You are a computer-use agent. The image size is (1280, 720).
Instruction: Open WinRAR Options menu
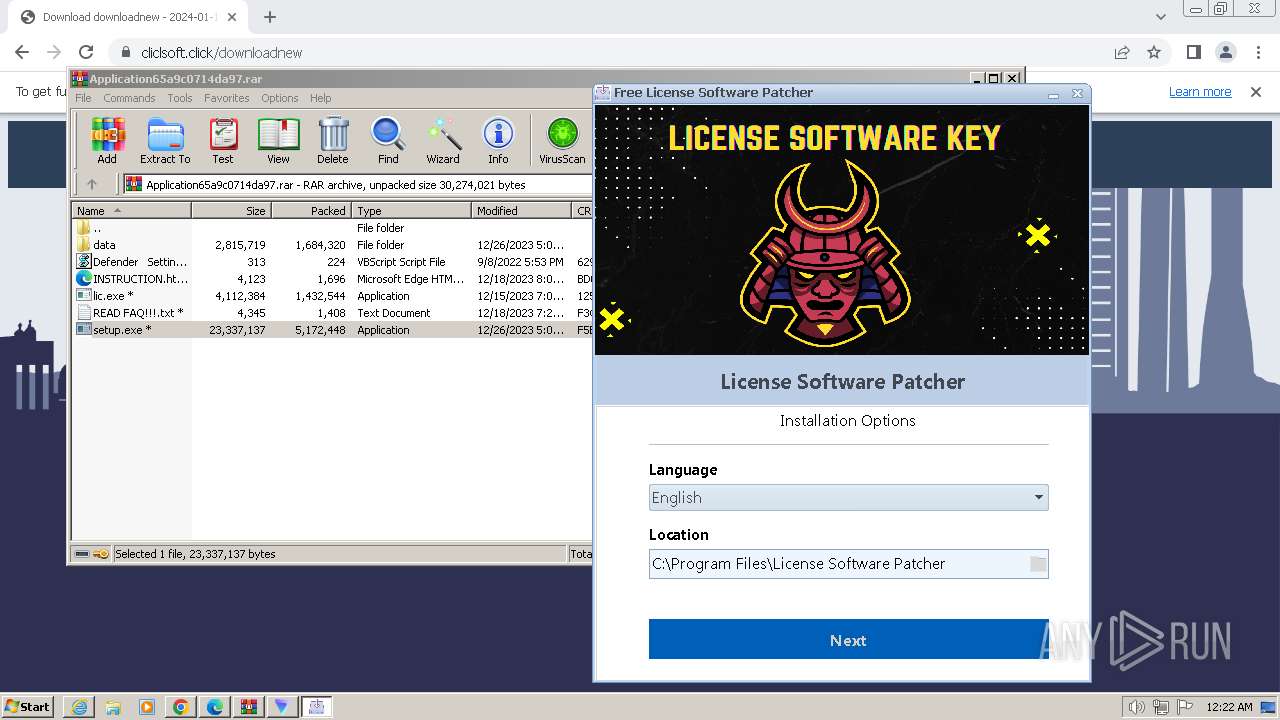pos(280,98)
